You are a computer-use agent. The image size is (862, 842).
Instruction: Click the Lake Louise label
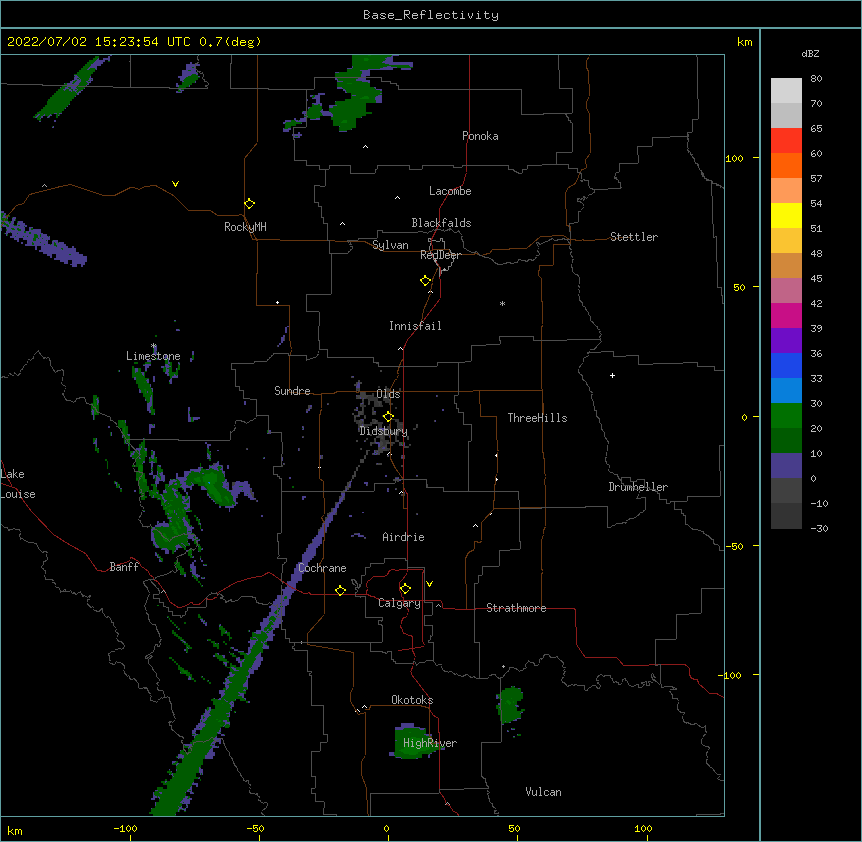[x=18, y=484]
